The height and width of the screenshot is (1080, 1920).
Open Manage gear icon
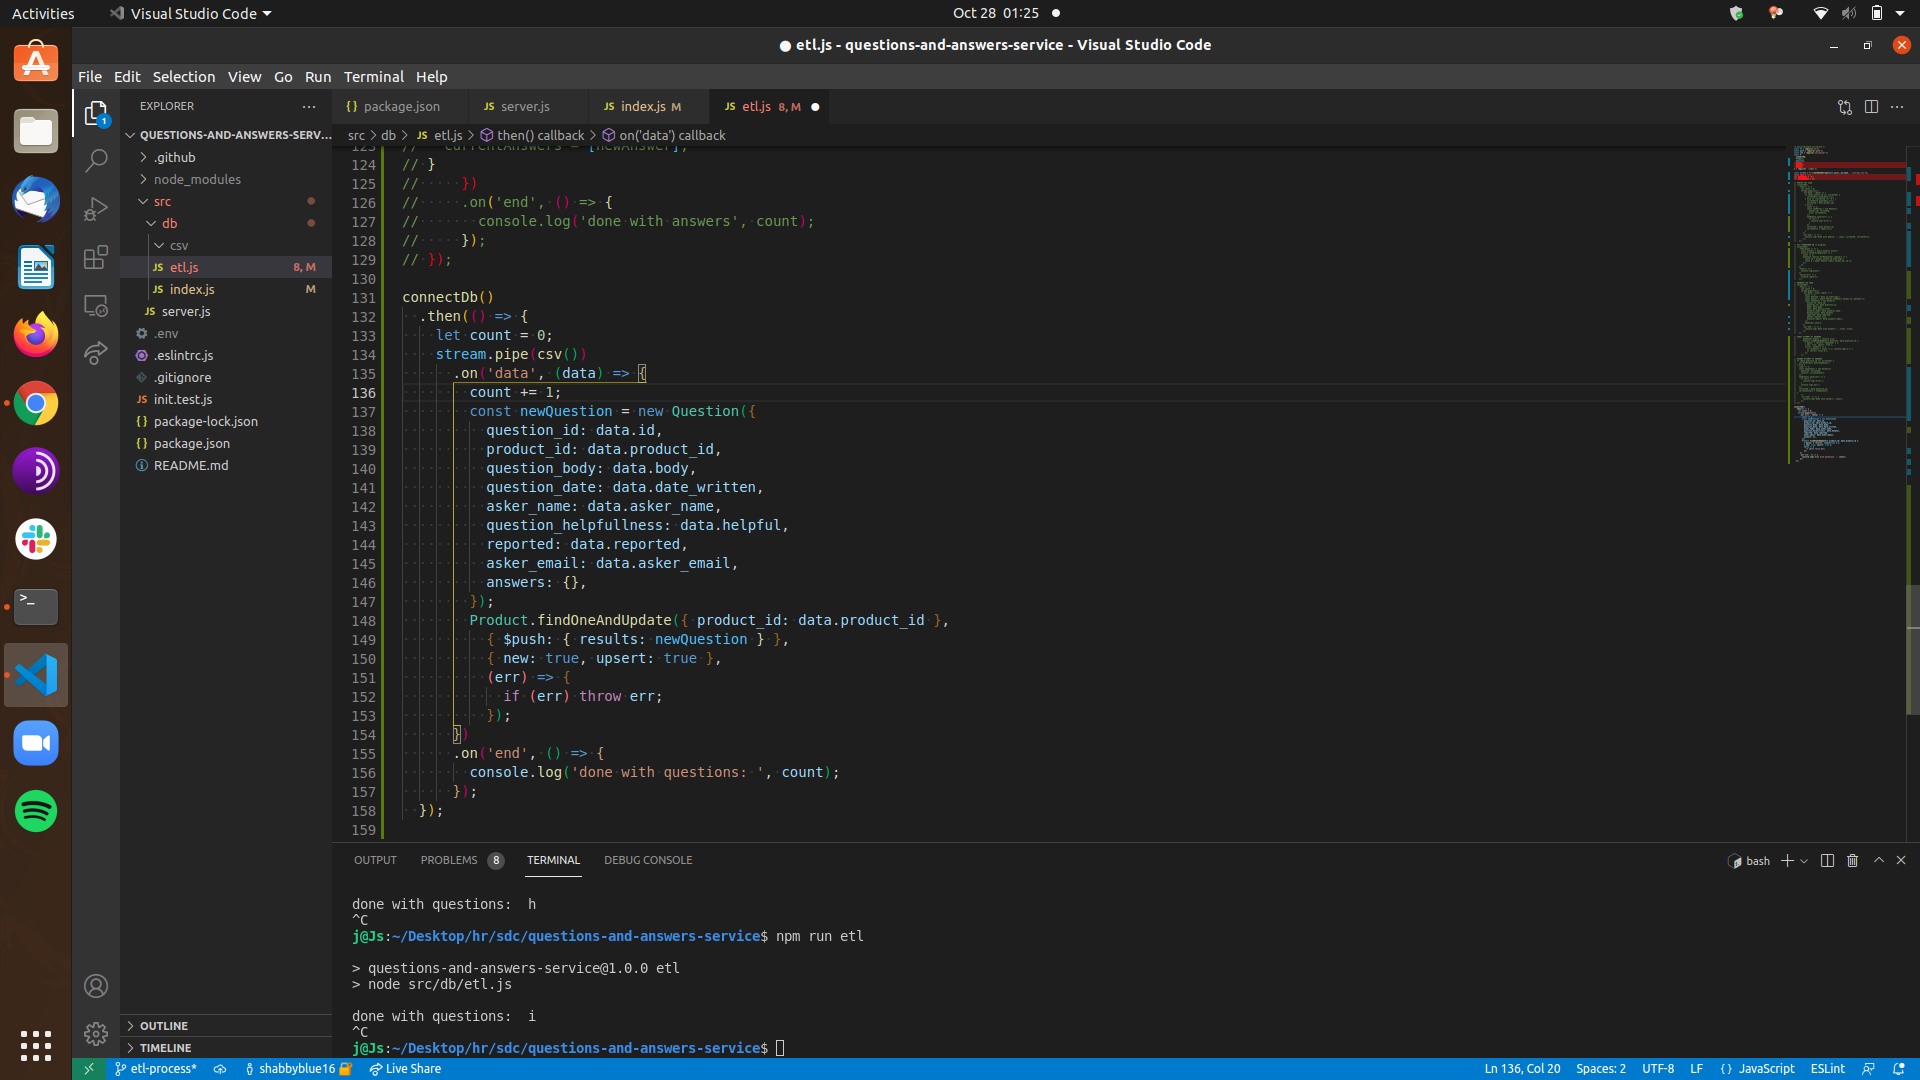point(96,1033)
